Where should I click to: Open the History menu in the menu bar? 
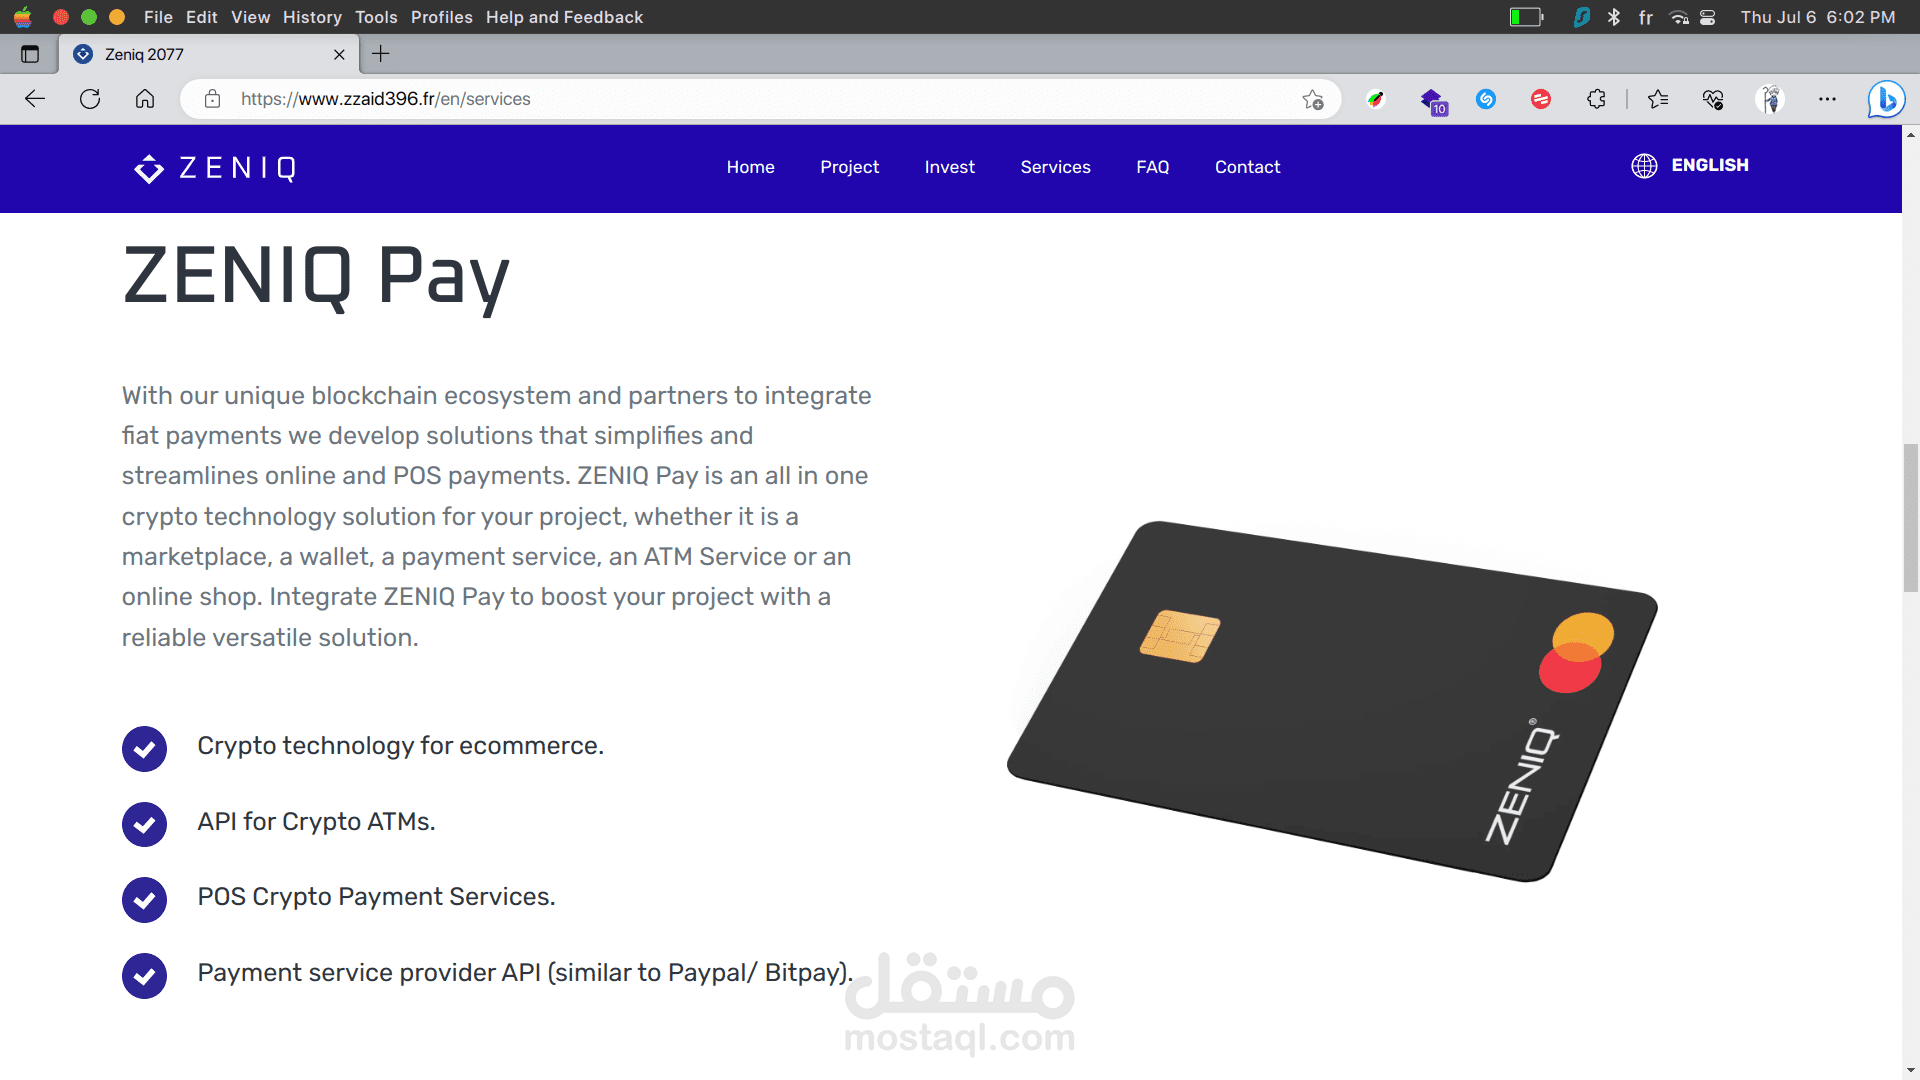[x=312, y=17]
